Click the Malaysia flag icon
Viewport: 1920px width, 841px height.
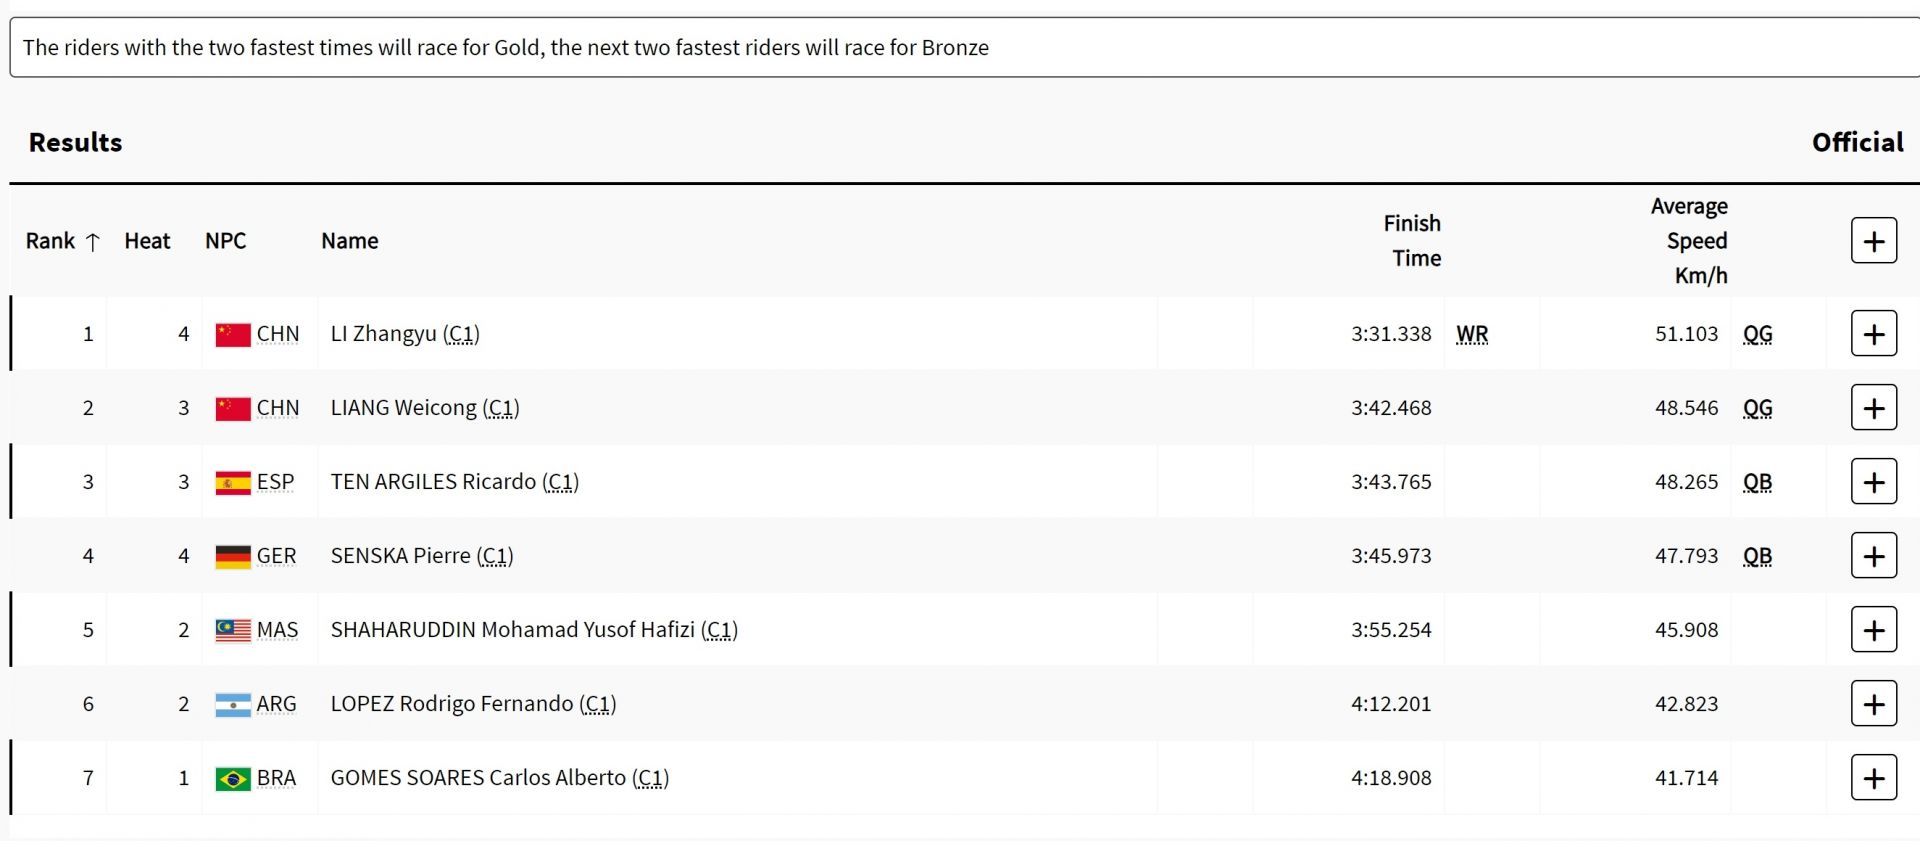233,631
